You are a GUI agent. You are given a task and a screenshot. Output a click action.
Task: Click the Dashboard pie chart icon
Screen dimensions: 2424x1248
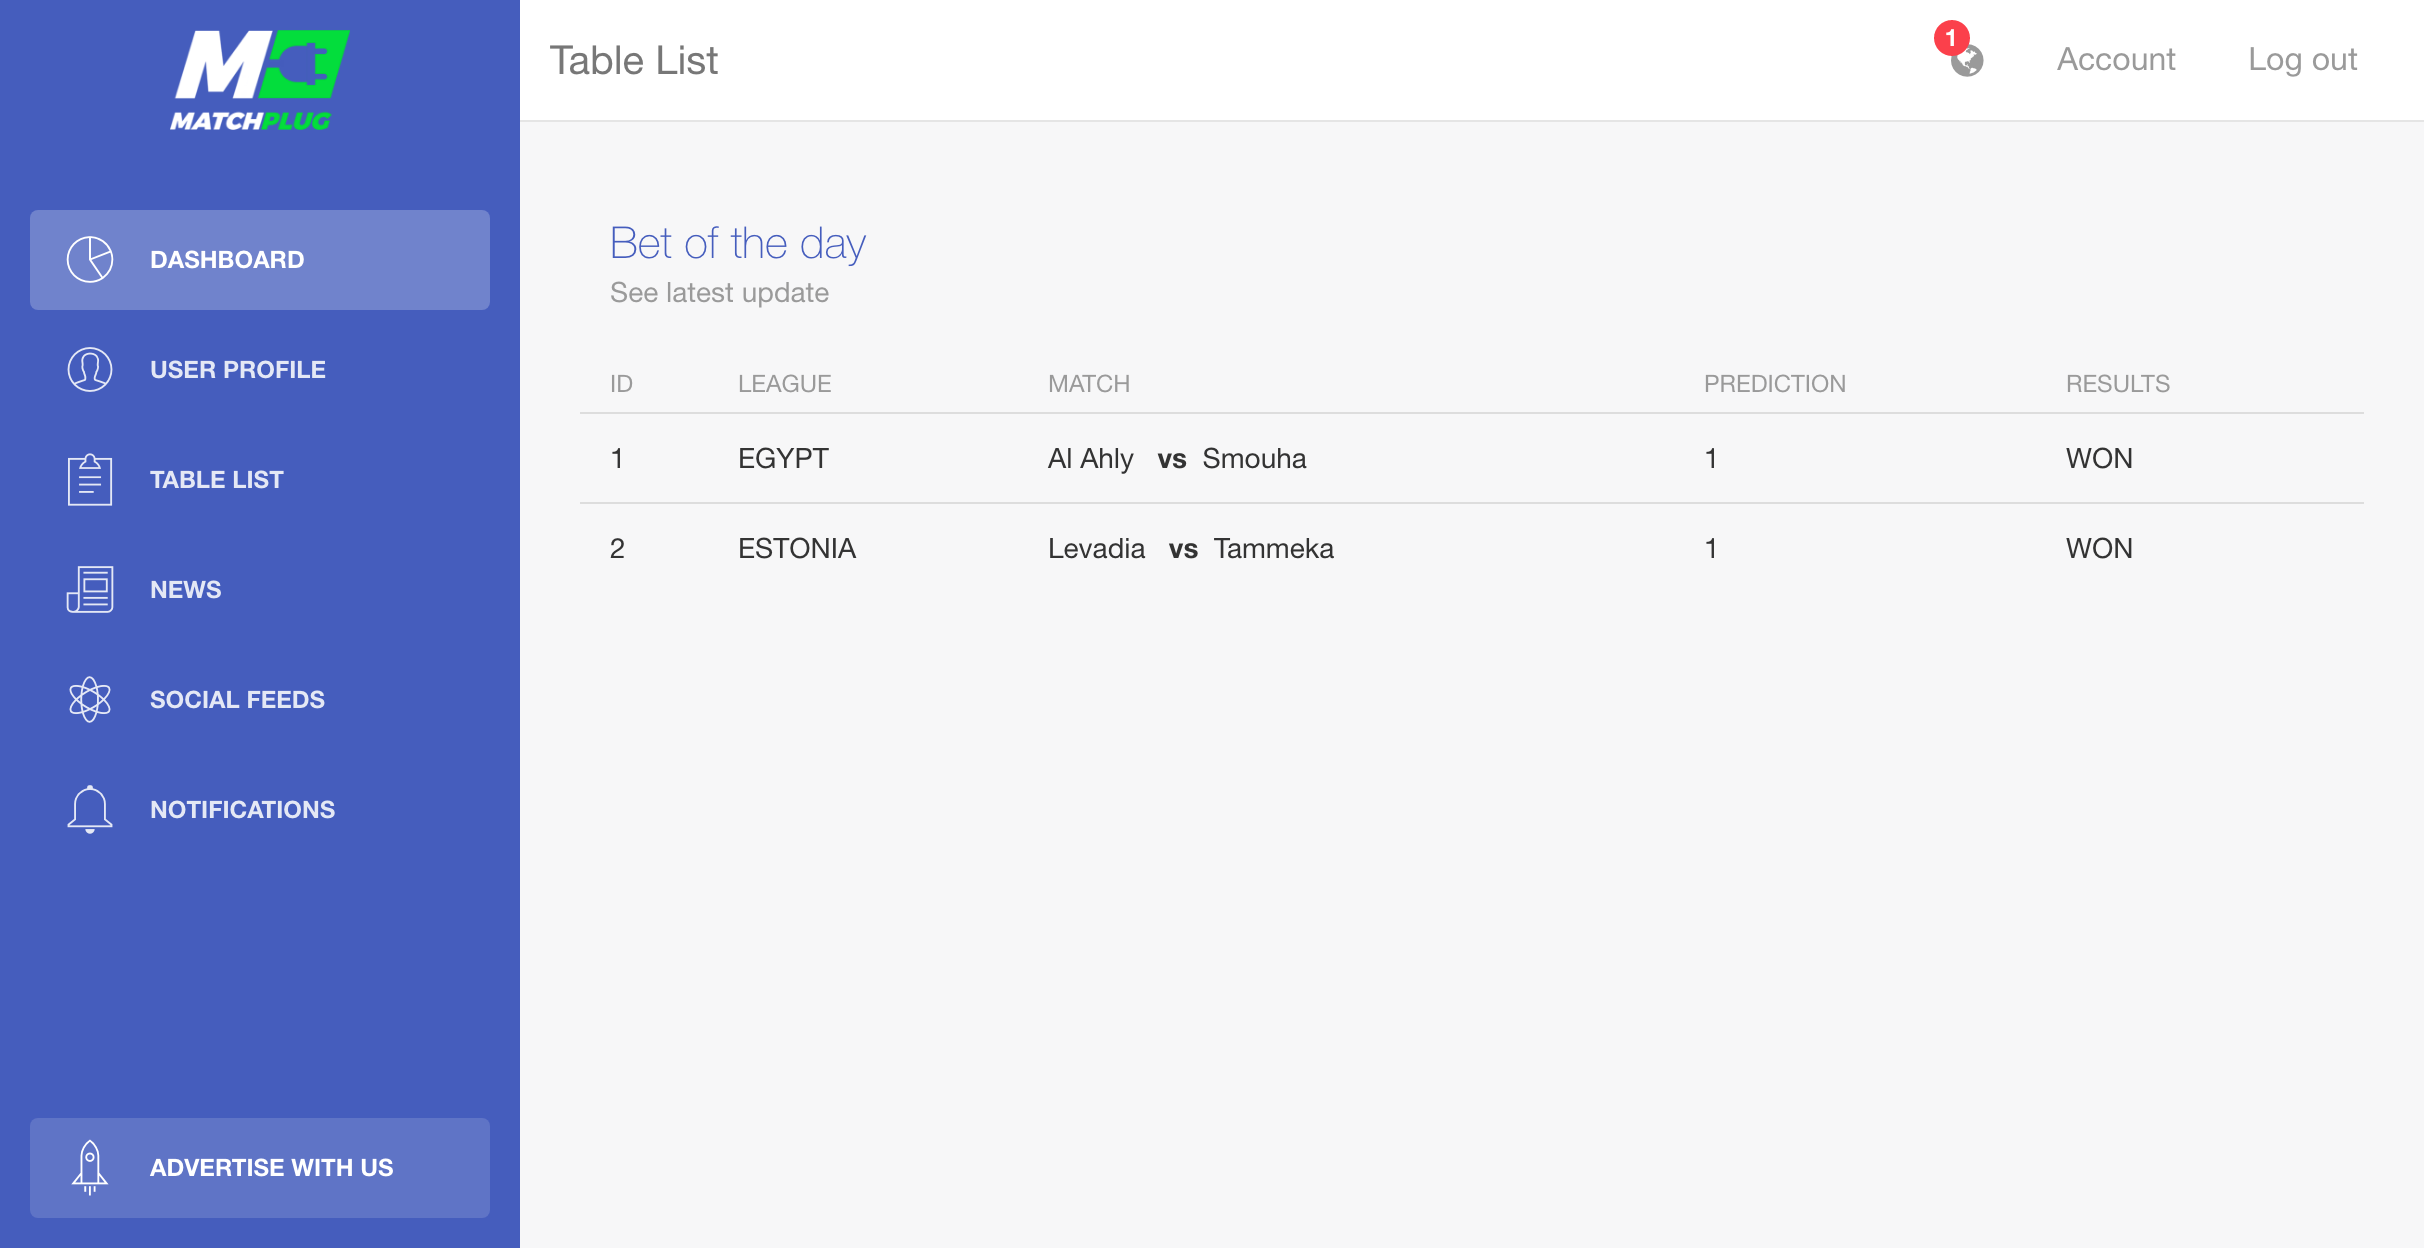pyautogui.click(x=90, y=260)
